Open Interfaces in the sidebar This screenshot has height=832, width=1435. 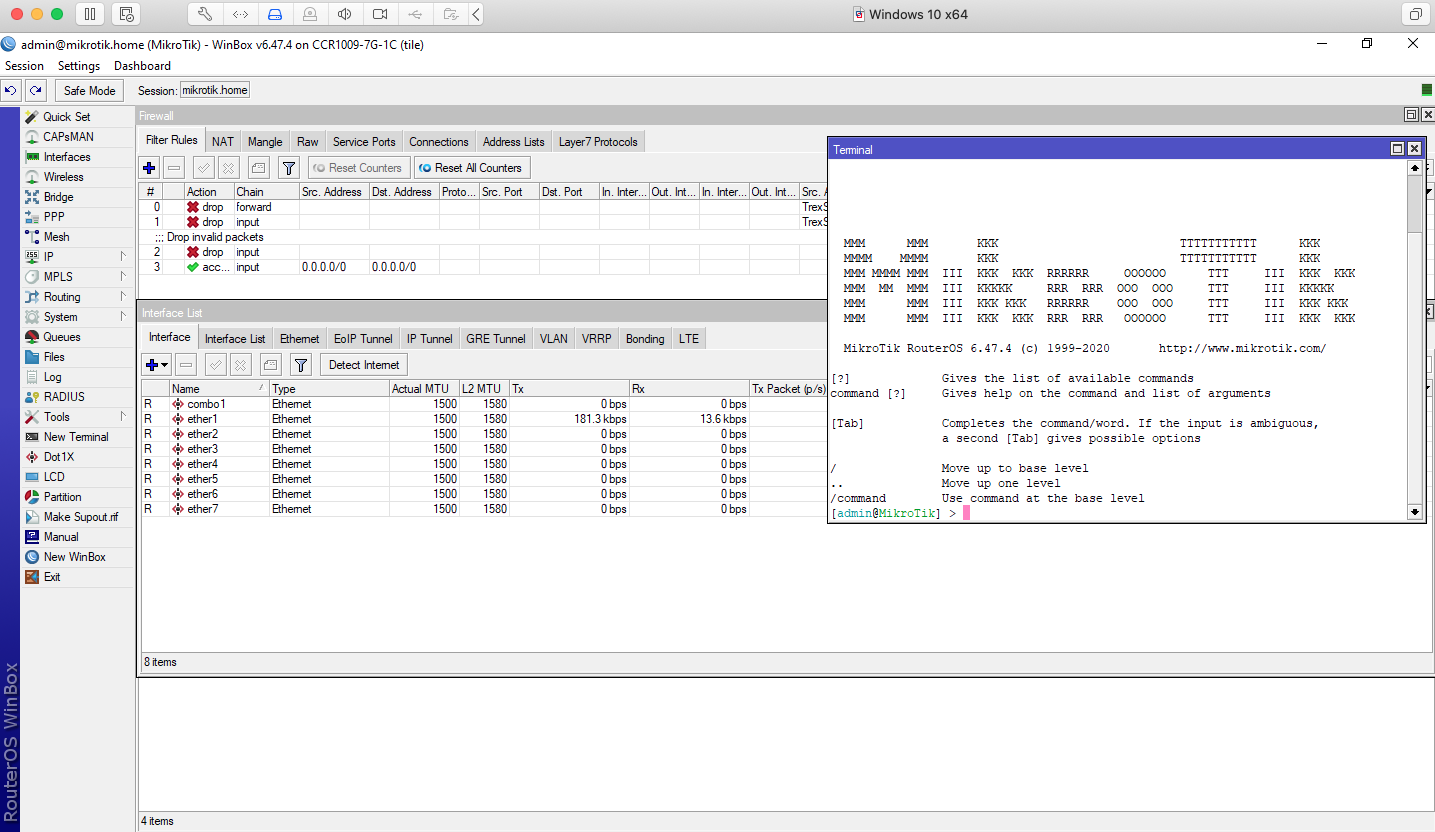(67, 157)
